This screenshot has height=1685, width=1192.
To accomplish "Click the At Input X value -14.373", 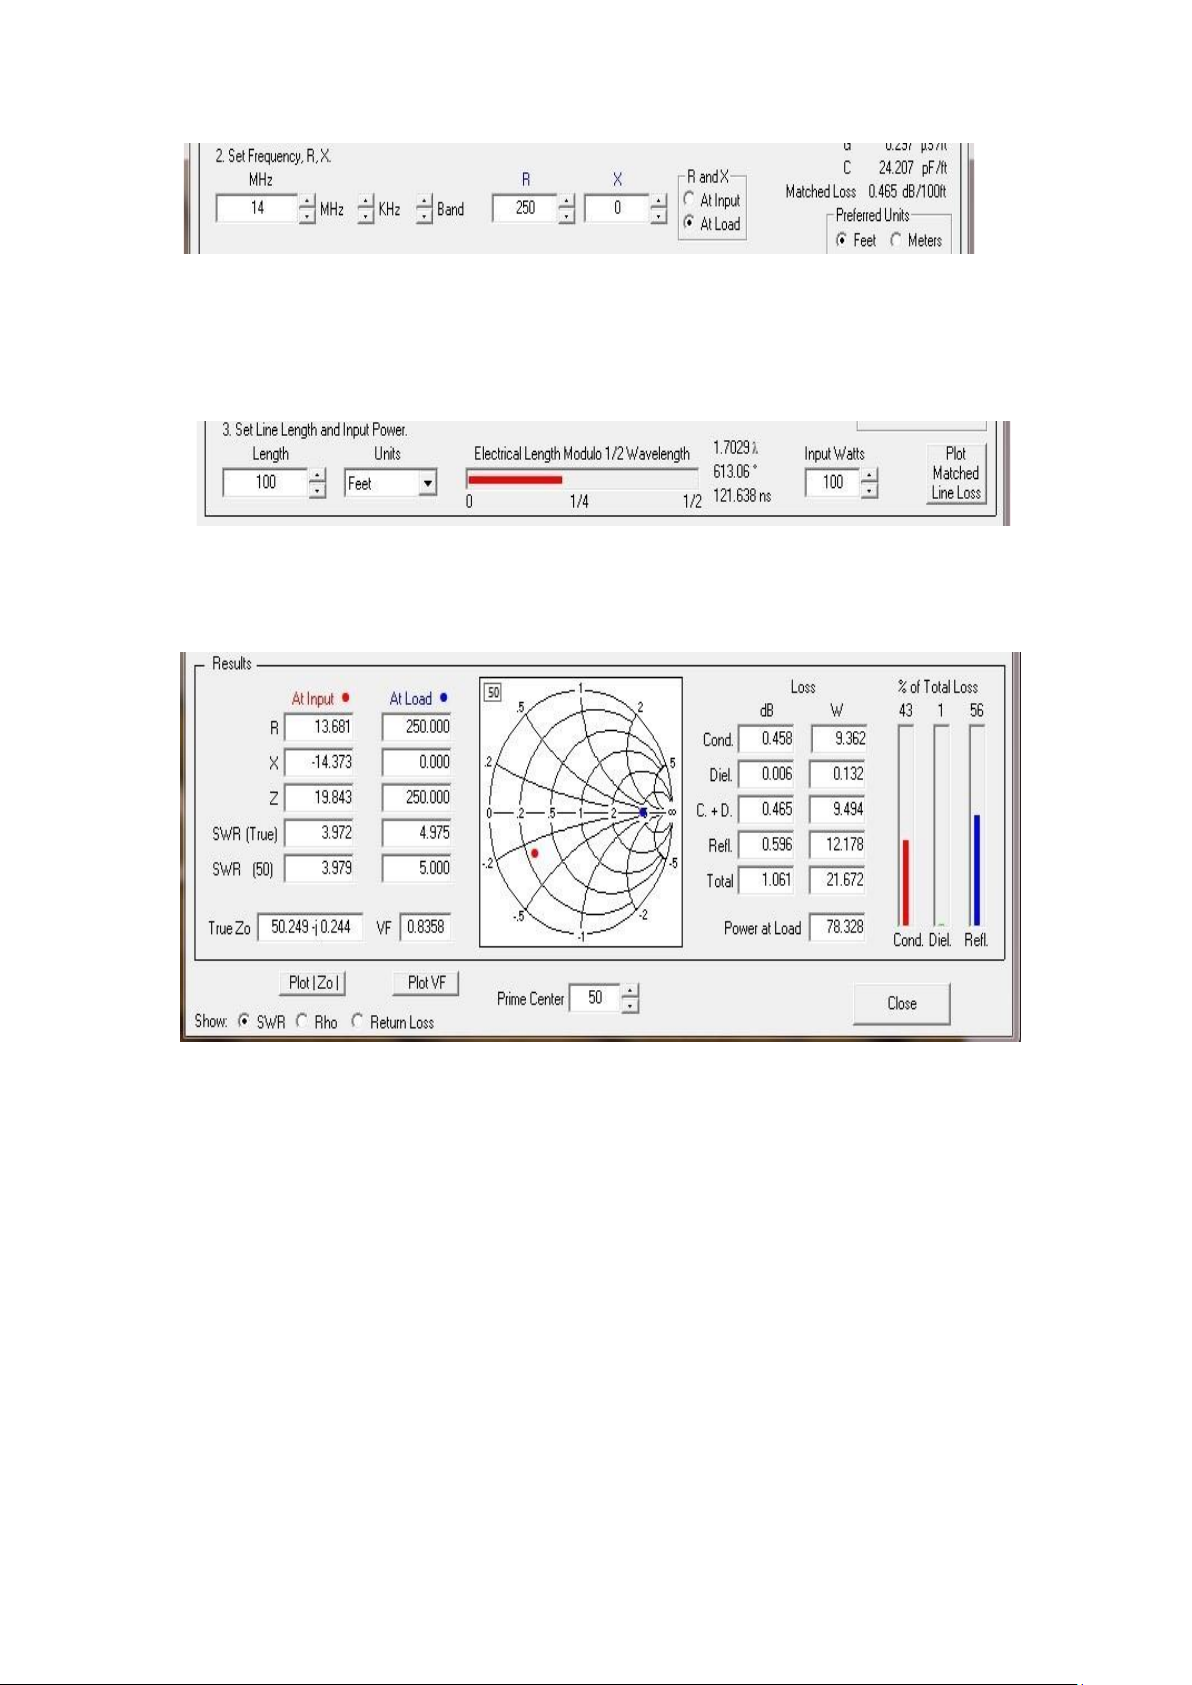I will coord(319,762).
